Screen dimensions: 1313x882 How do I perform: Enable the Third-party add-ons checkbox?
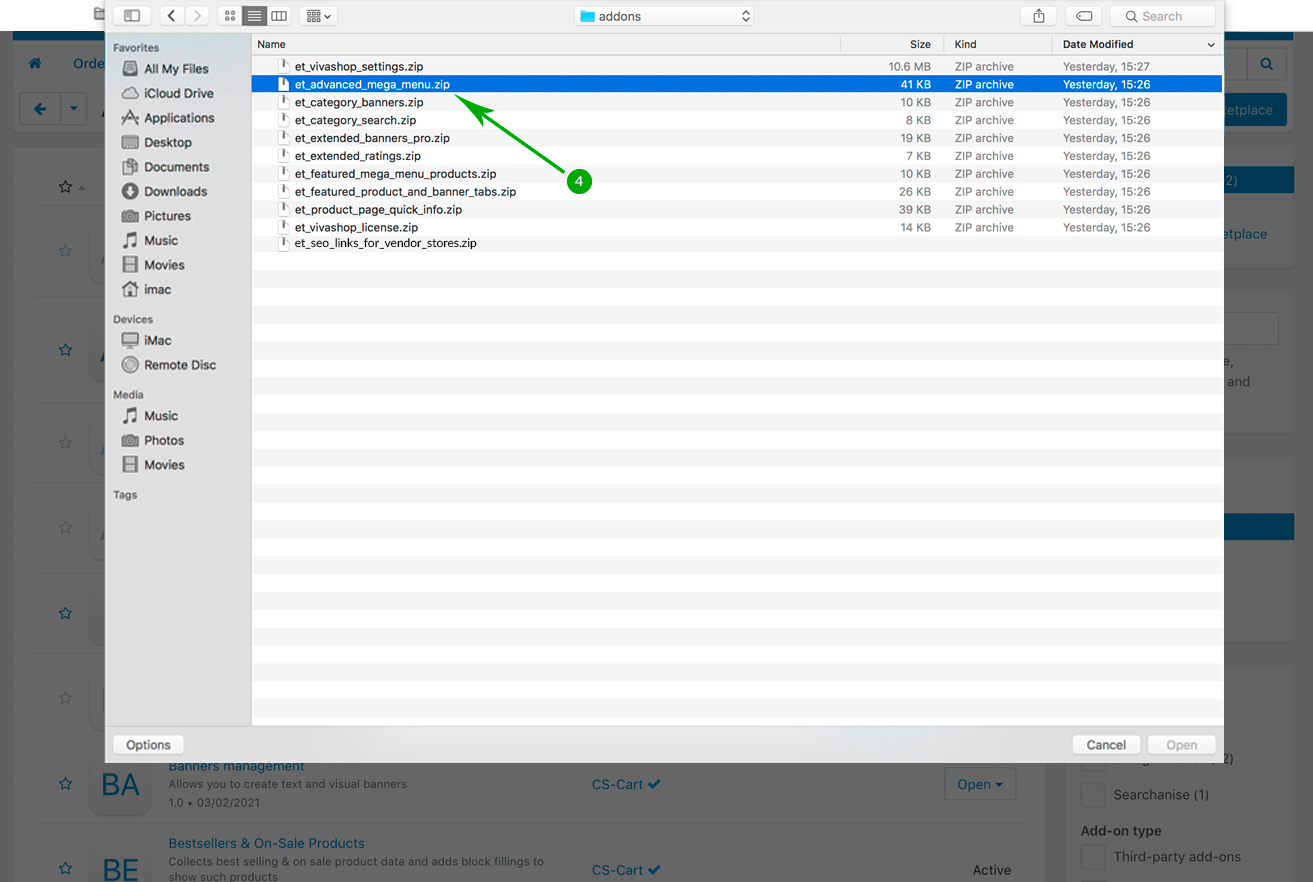(x=1093, y=857)
